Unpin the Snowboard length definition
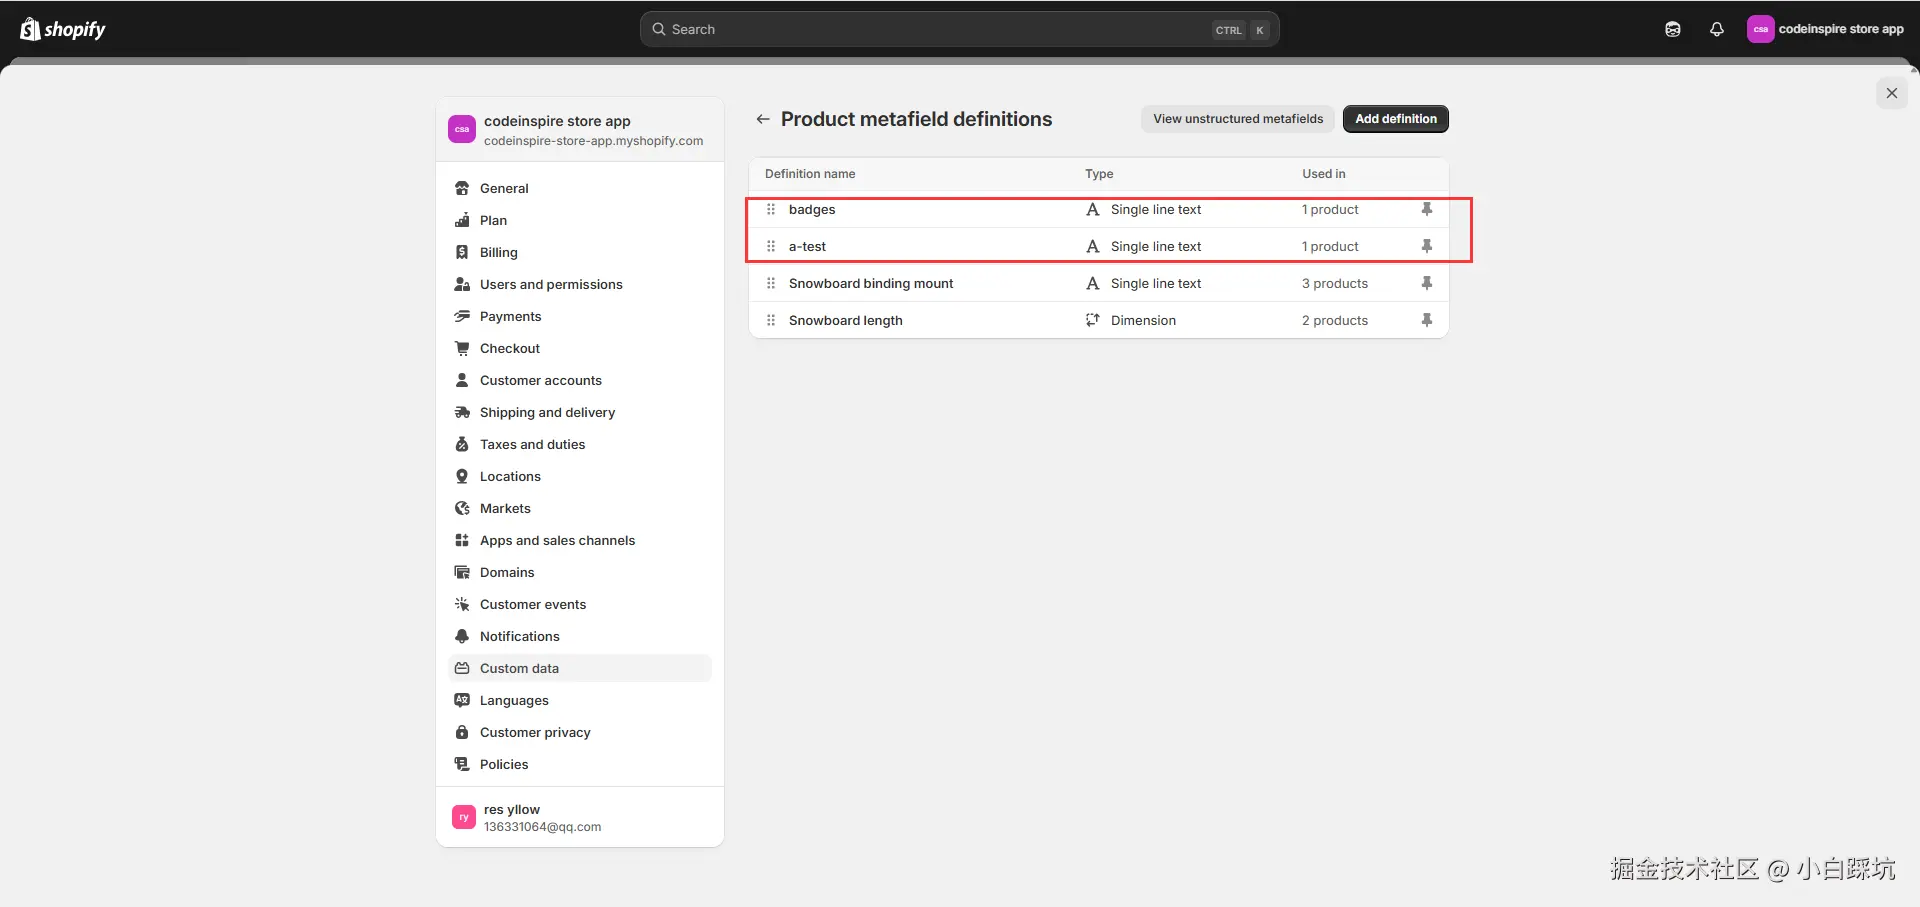1920x907 pixels. [x=1427, y=320]
